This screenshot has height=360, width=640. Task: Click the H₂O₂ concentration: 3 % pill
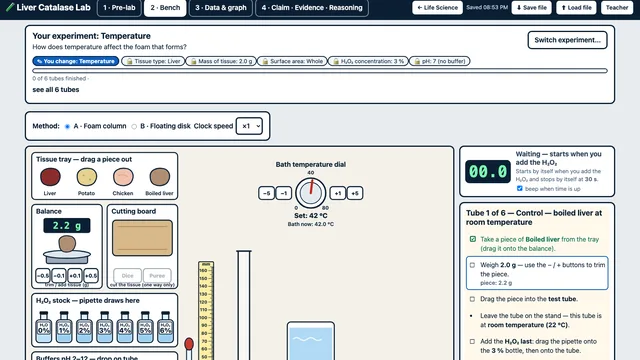click(368, 61)
